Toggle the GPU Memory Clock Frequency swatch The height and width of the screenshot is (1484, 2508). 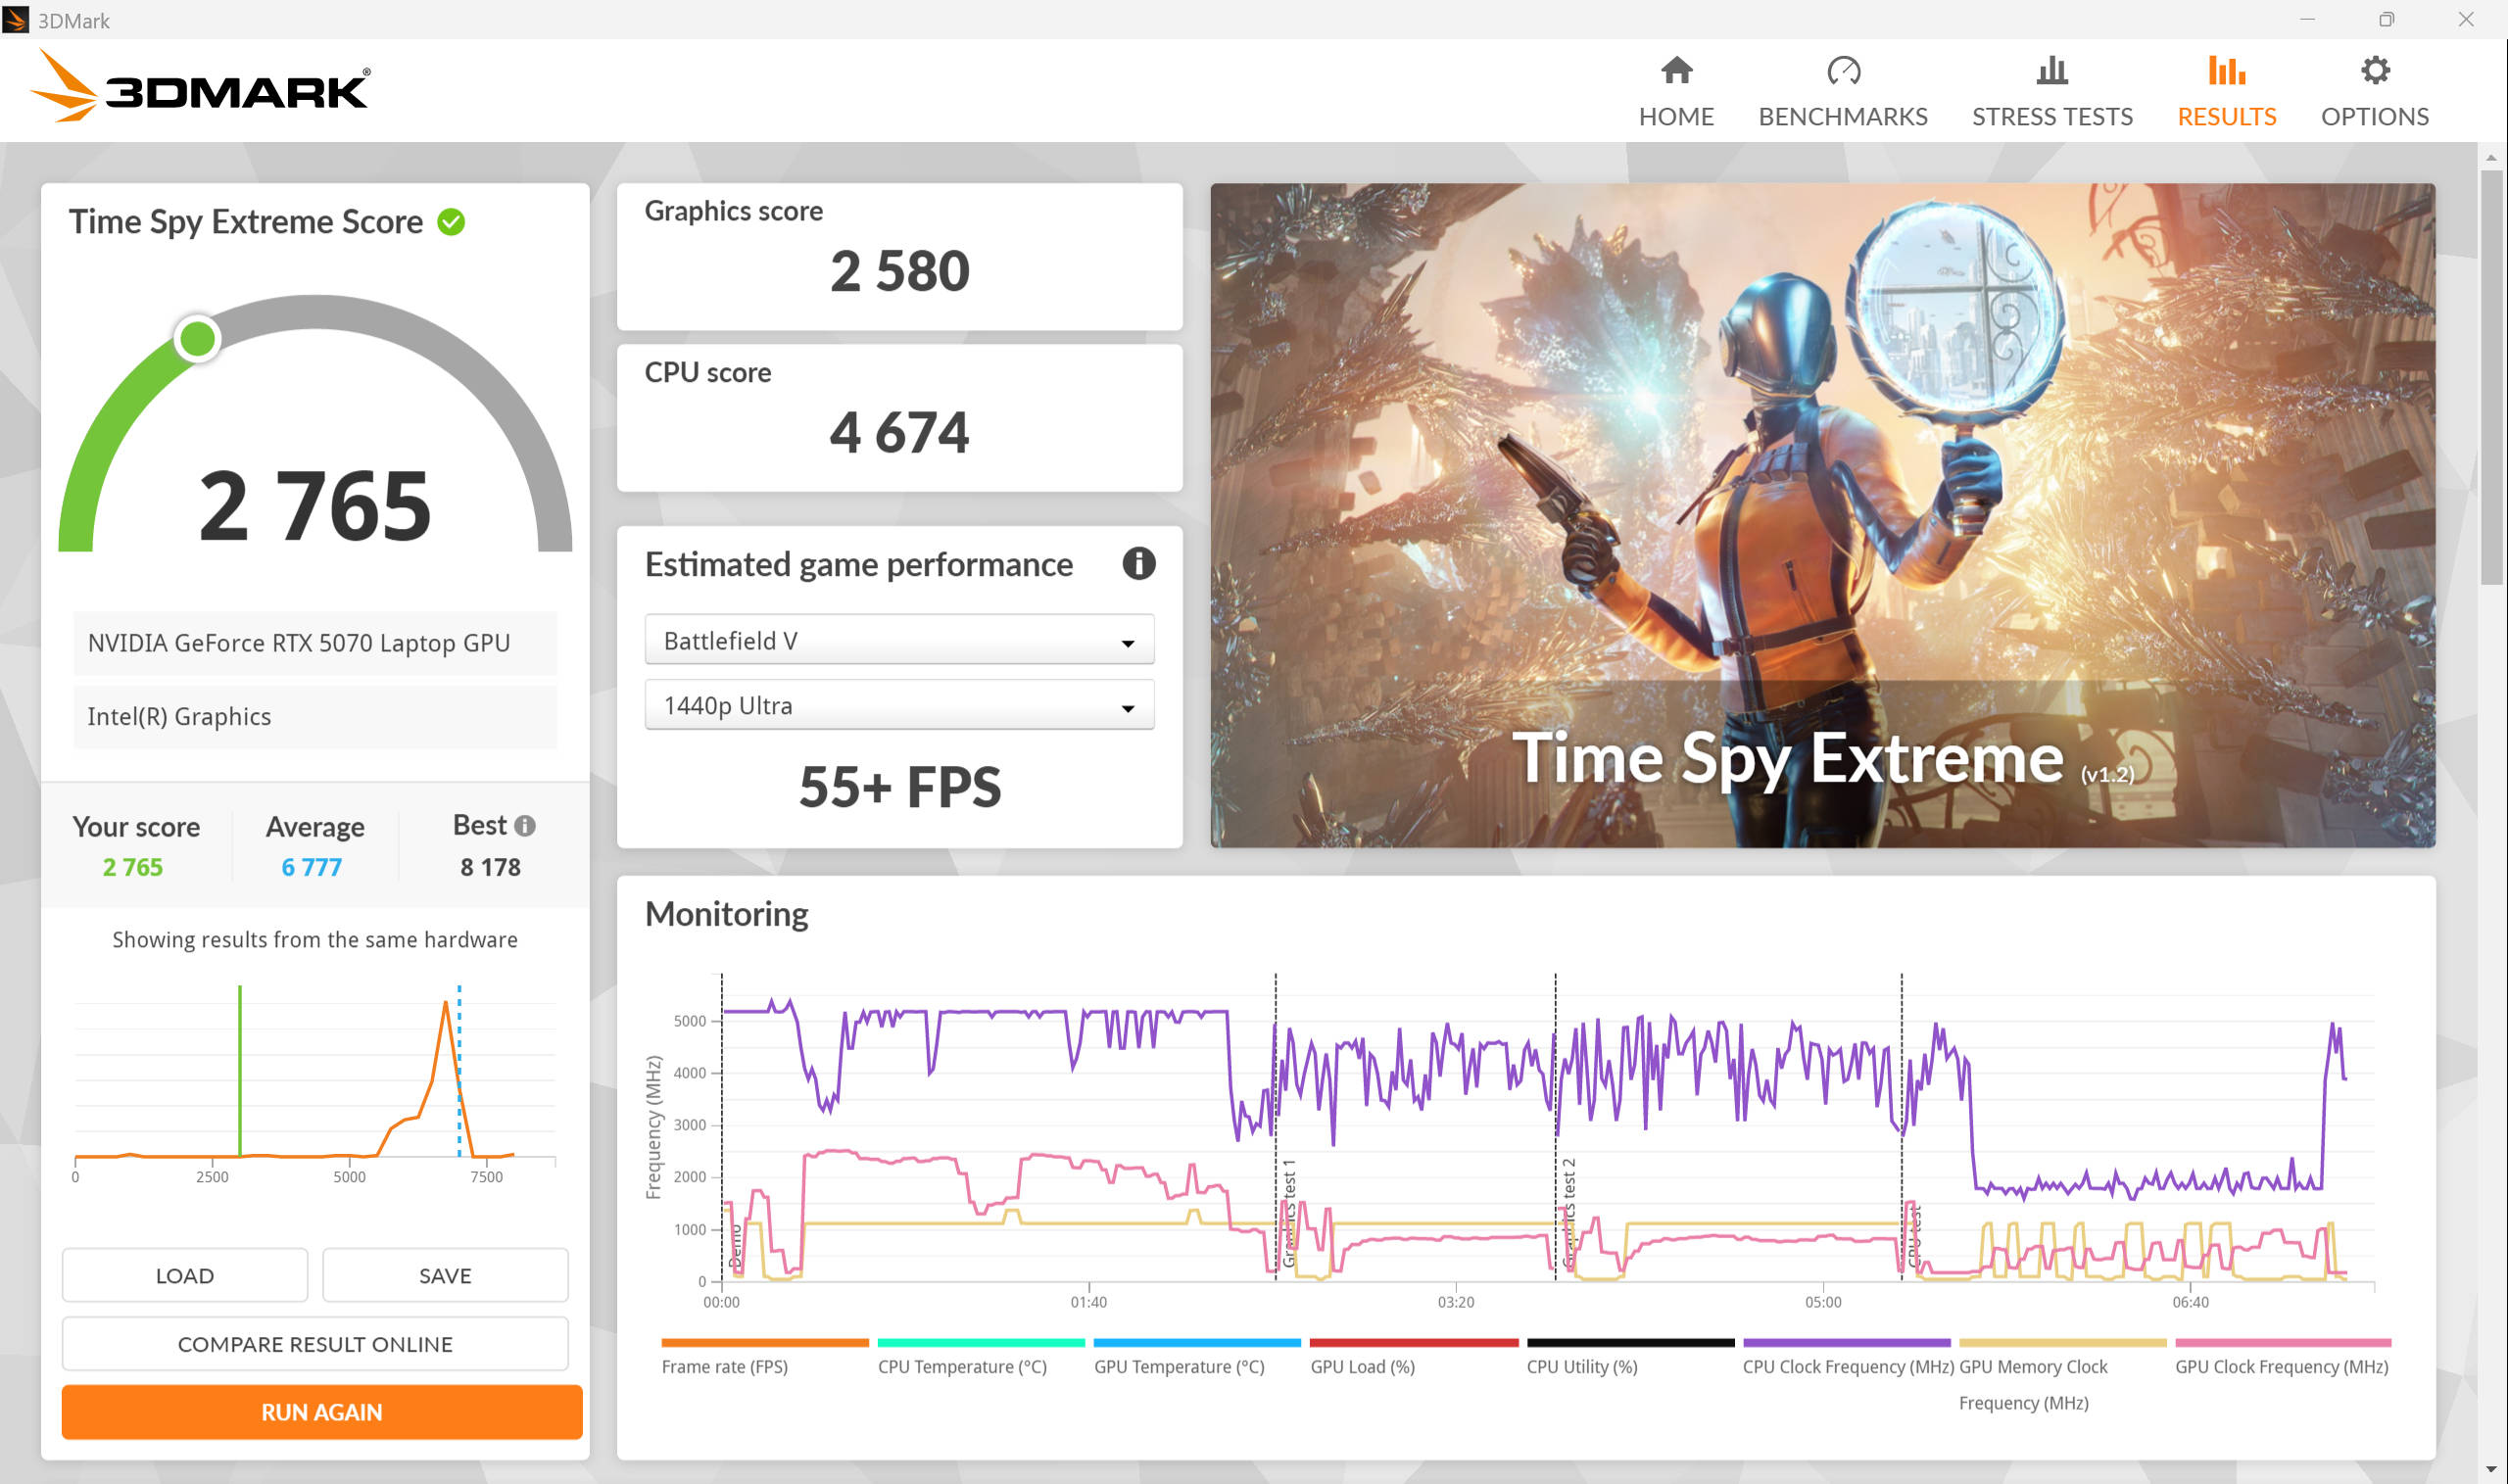pos(2062,1342)
